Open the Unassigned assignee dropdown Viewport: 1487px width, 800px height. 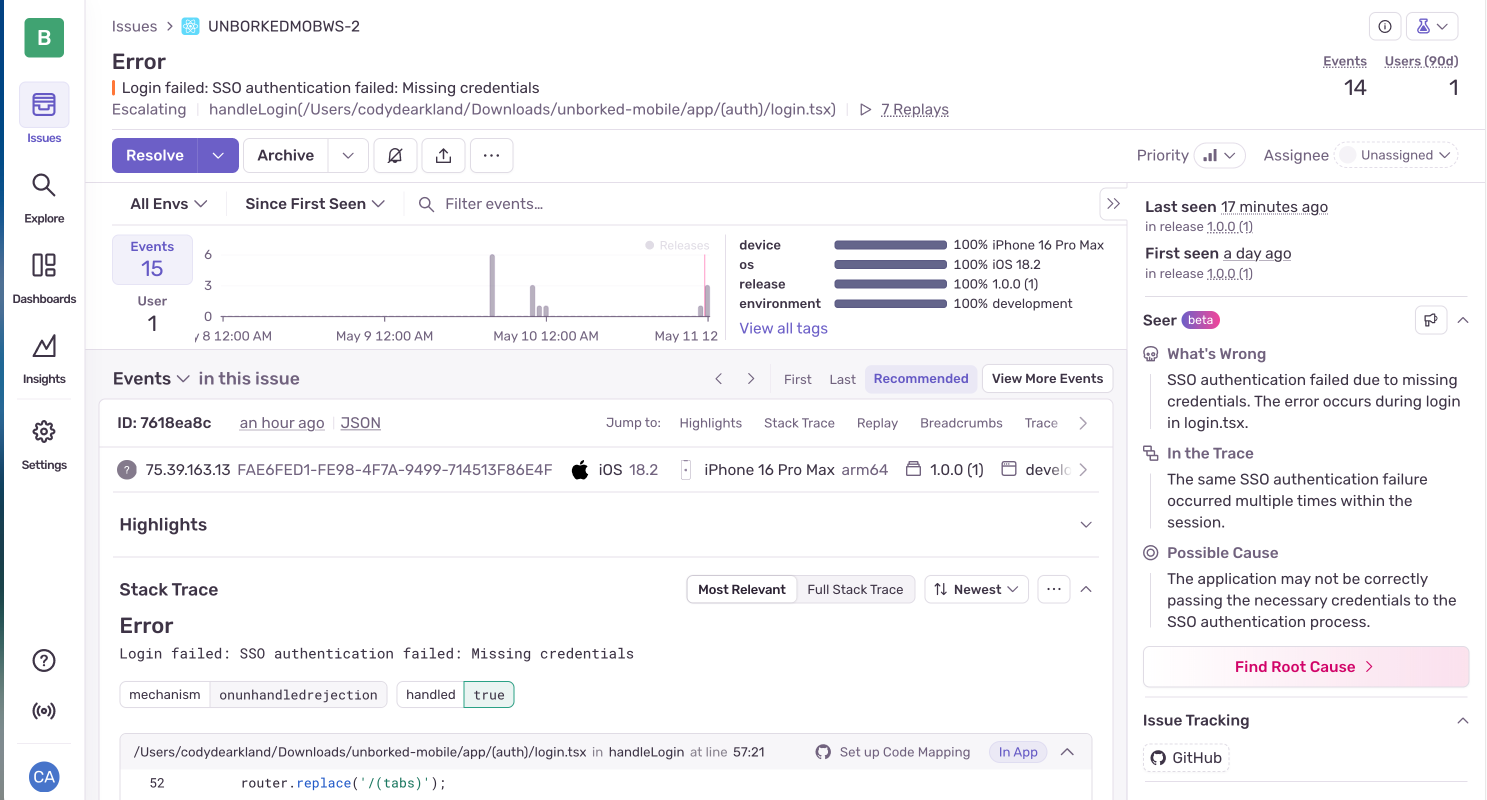[1396, 155]
